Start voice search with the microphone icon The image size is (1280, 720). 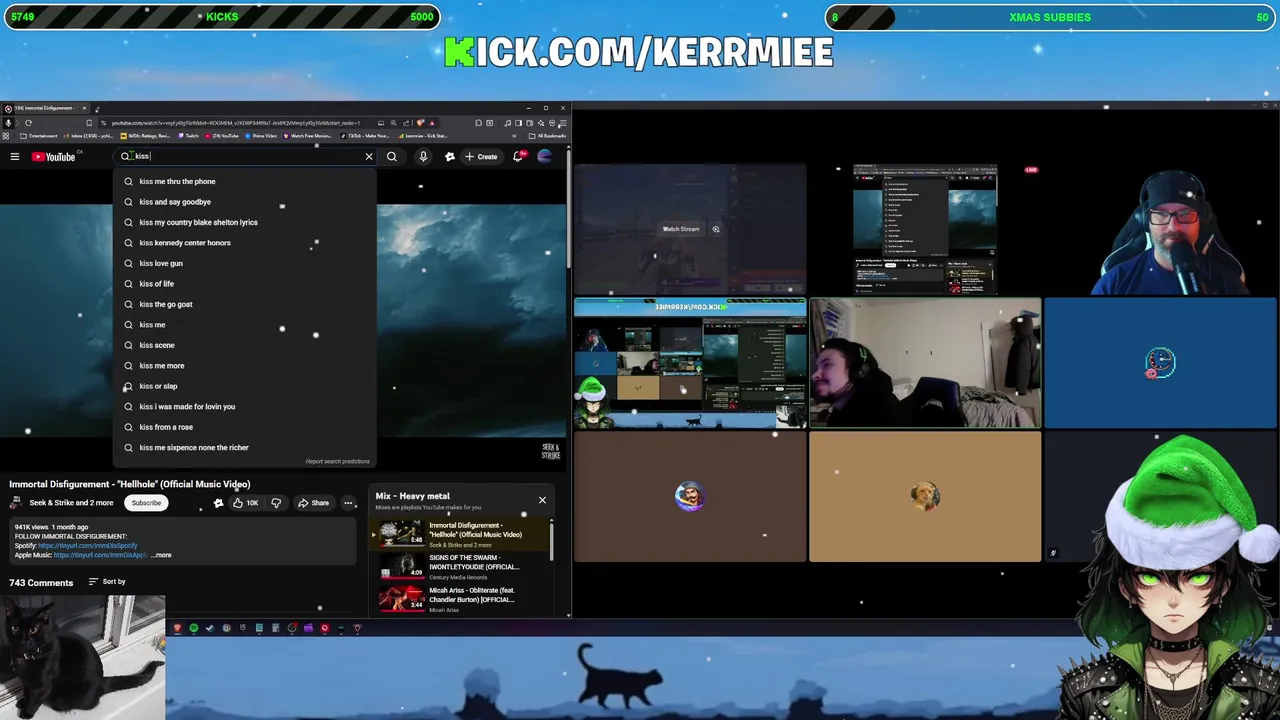[x=423, y=156]
